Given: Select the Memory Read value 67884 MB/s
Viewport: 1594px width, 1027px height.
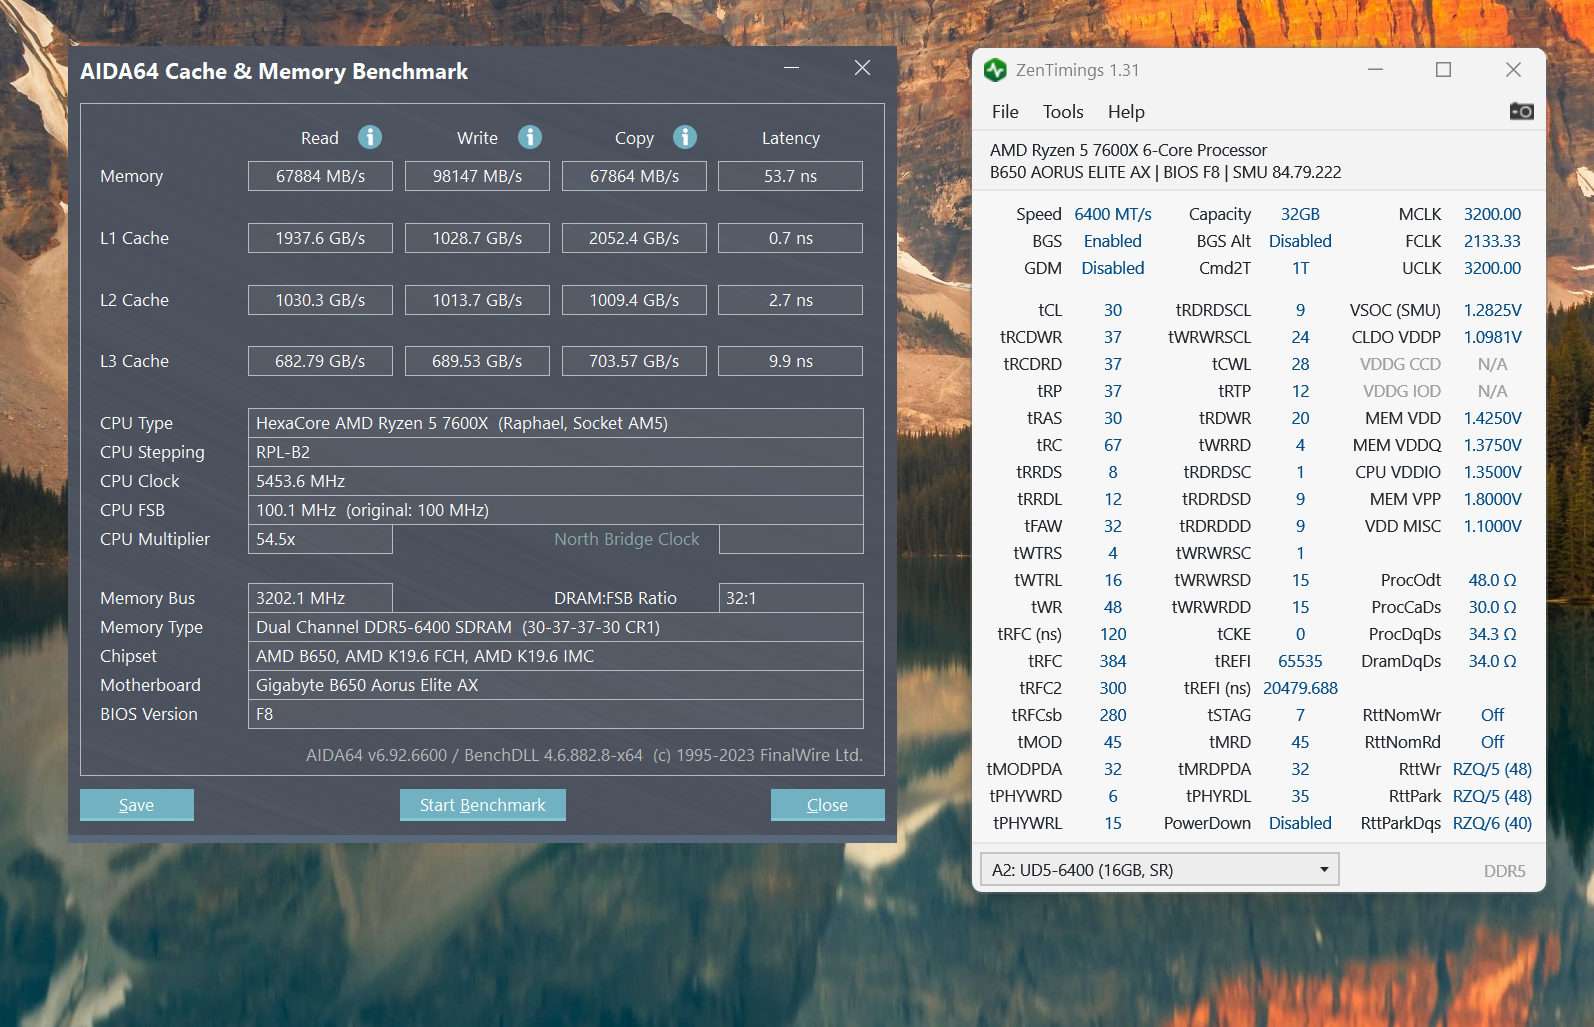Looking at the screenshot, I should 320,176.
